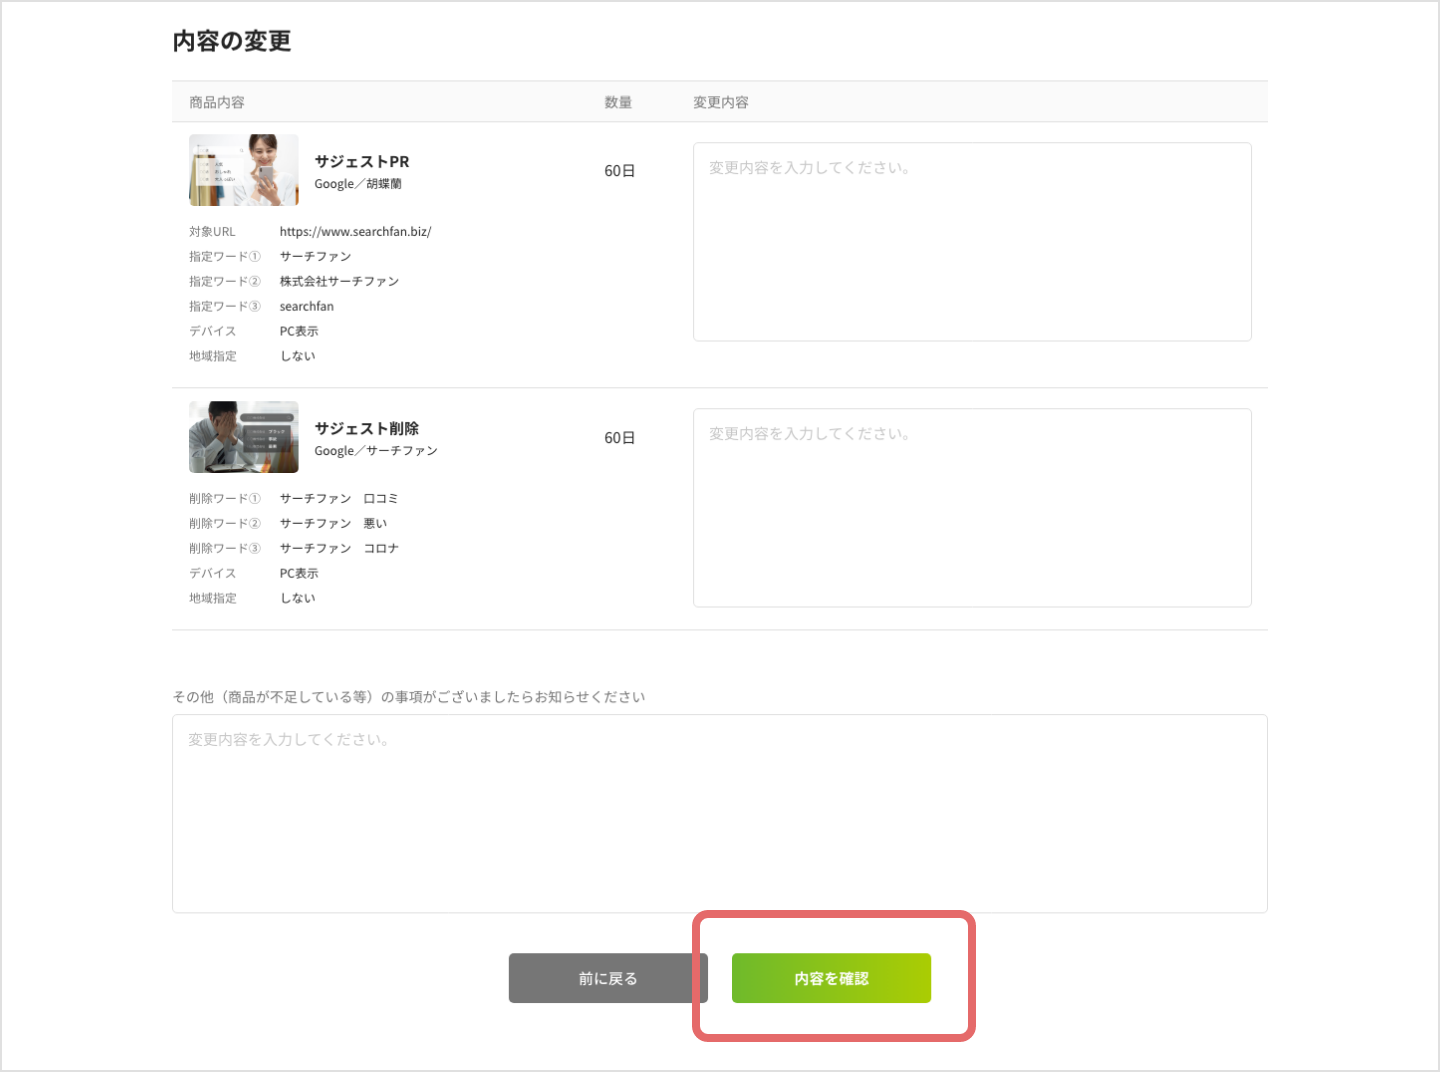
Task: Click the サジェスト削除 product thumbnail
Action: [244, 437]
